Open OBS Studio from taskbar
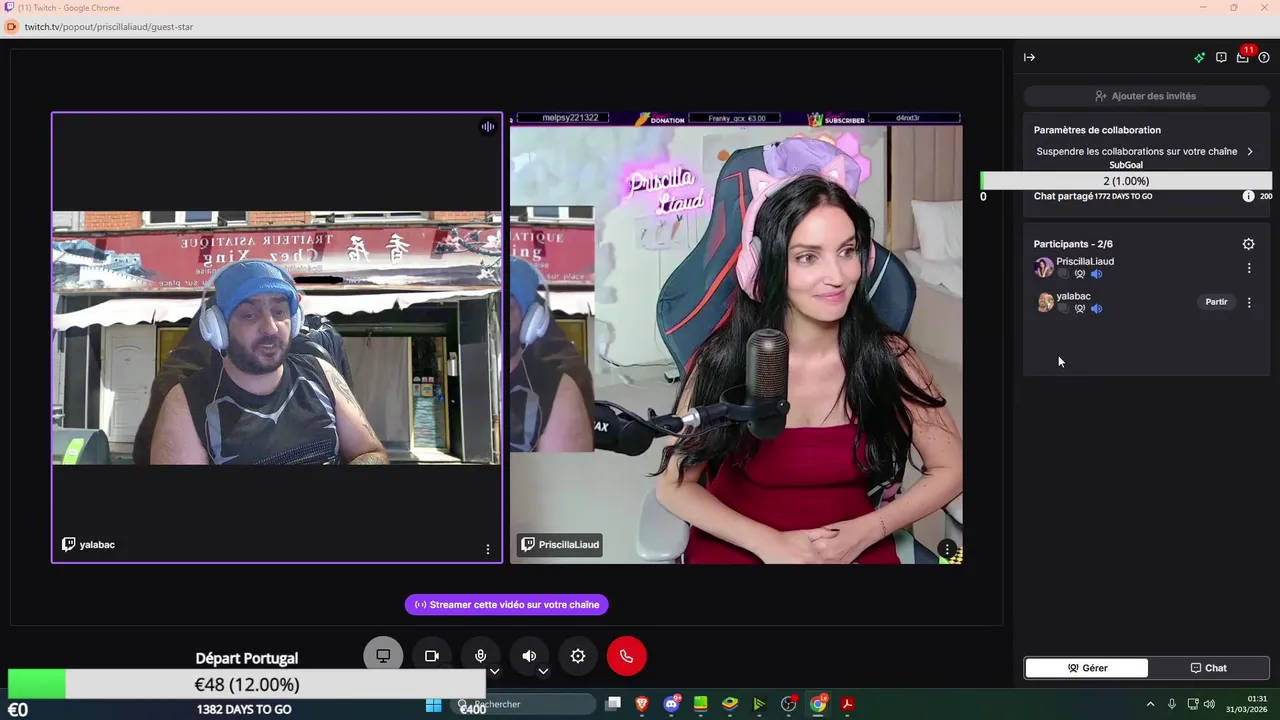Viewport: 1280px width, 720px height. tap(788, 704)
